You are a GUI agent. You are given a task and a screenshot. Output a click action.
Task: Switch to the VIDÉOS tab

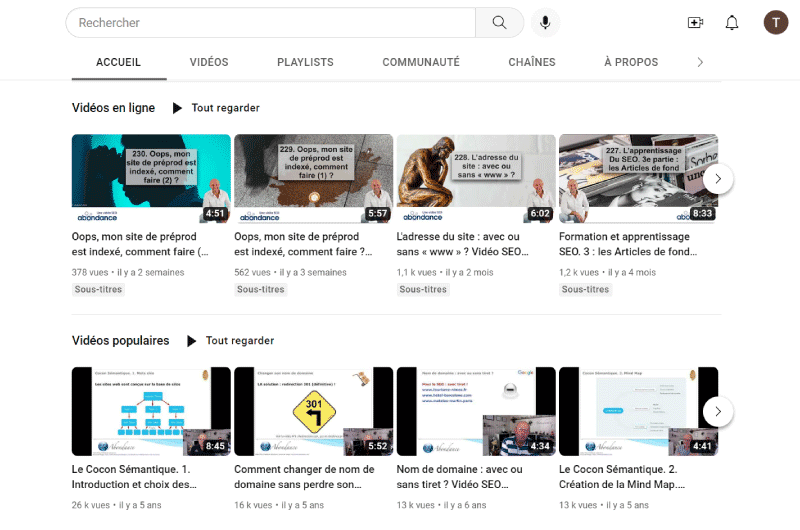[209, 62]
